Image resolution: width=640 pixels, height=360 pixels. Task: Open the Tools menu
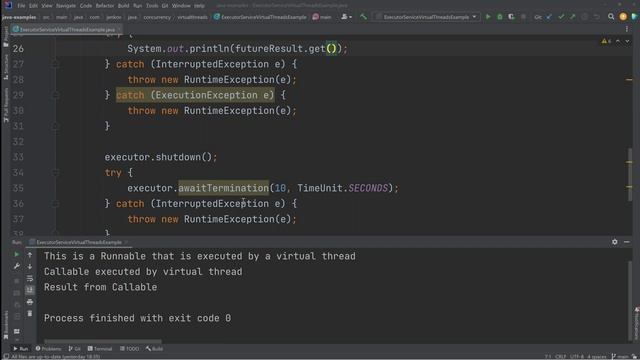[152, 6]
